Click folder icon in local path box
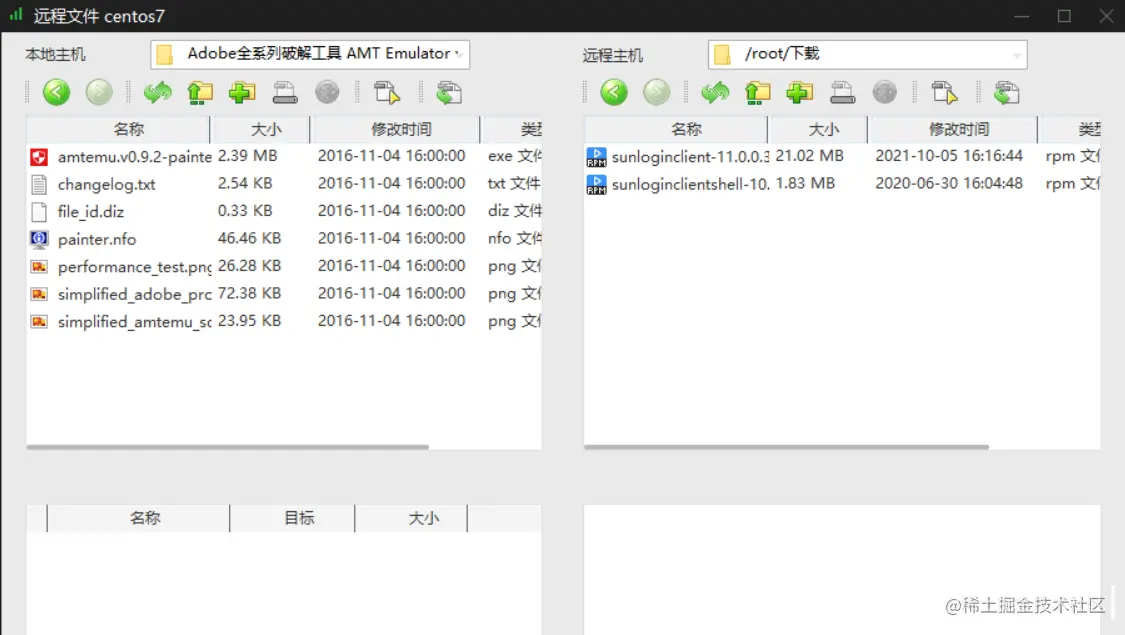 pyautogui.click(x=165, y=55)
